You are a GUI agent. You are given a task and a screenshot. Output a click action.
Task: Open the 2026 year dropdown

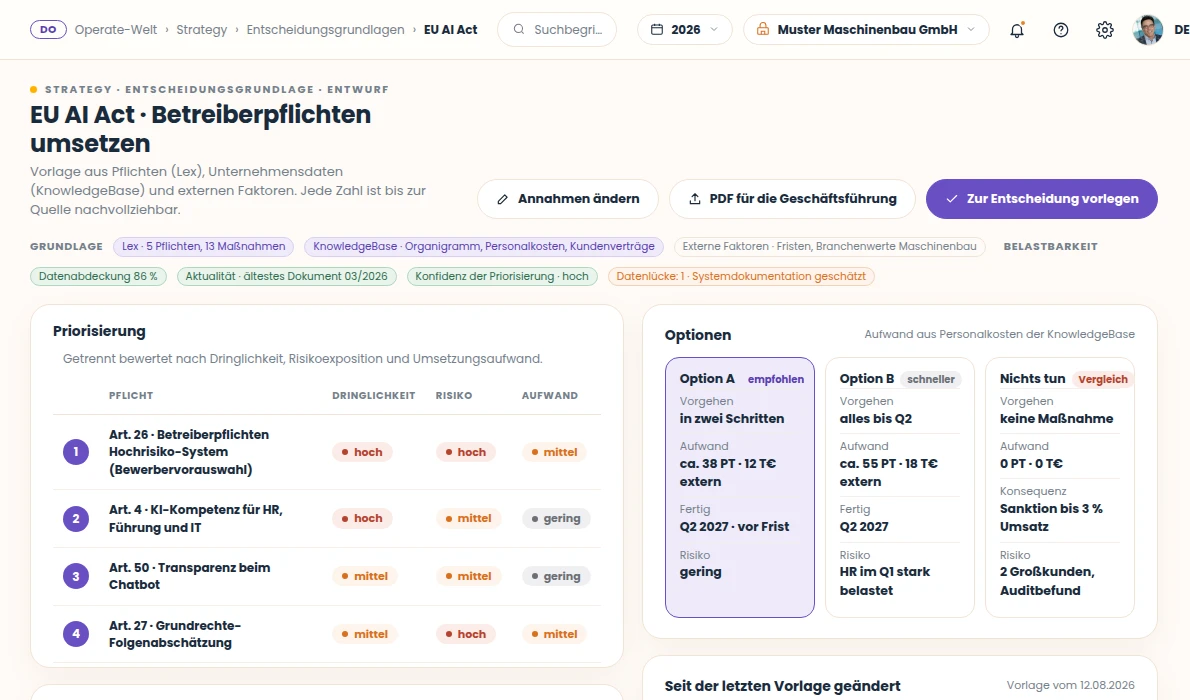coord(685,30)
